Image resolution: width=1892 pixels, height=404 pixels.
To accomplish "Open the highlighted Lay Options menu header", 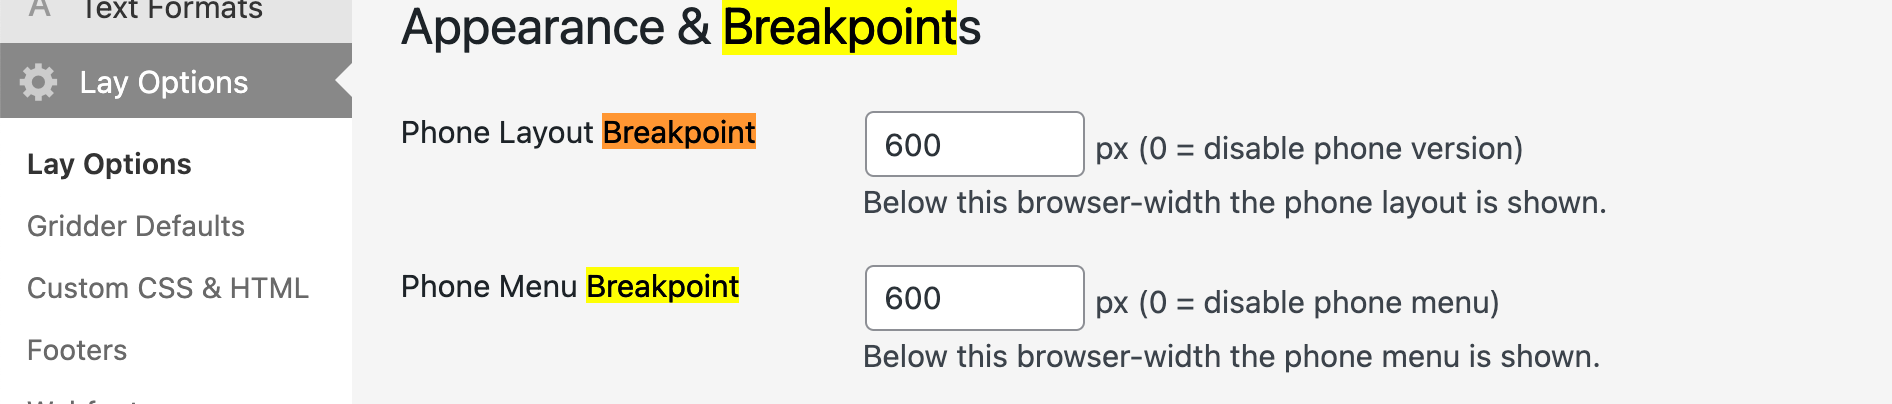I will point(164,82).
